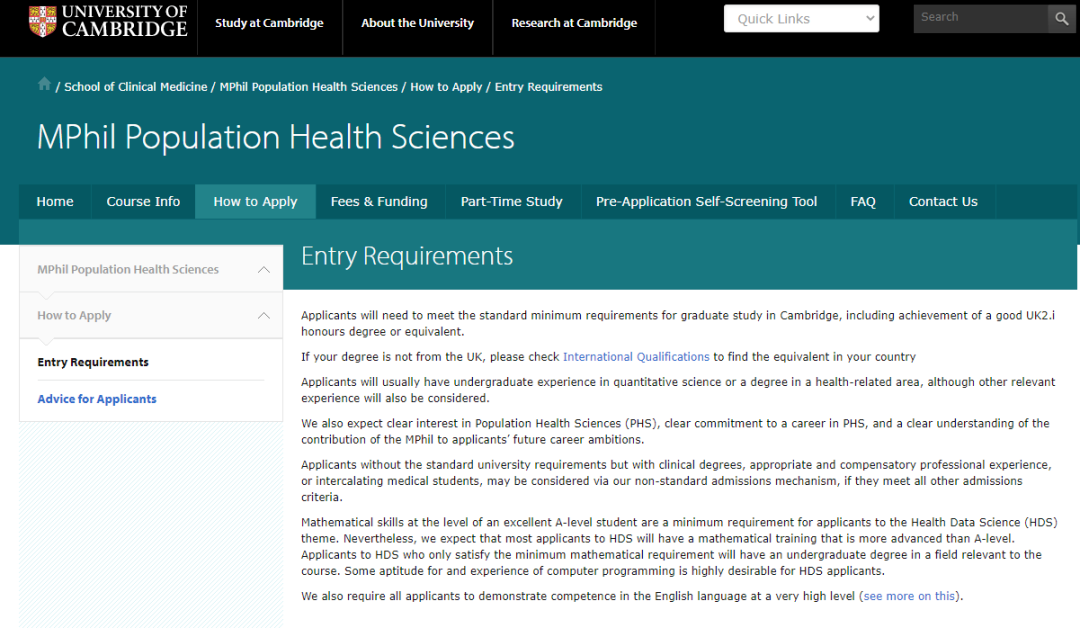
Task: Open the International Qualifications link
Action: tap(636, 357)
